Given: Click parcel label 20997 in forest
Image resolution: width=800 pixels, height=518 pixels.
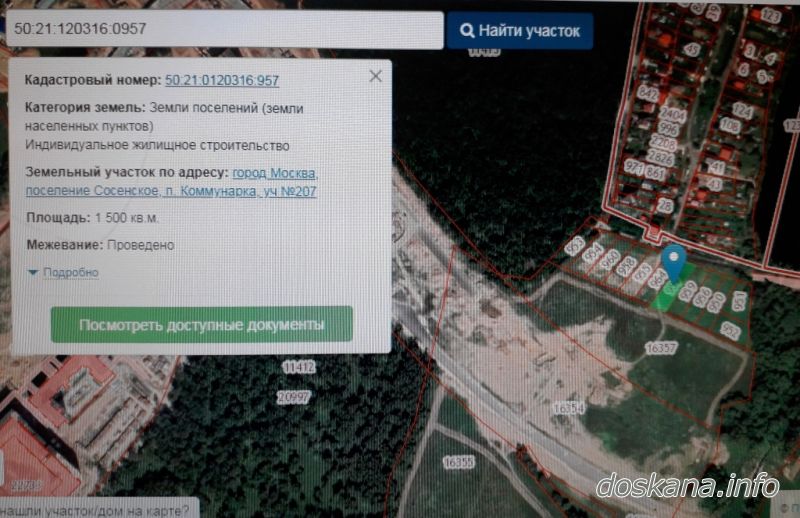Looking at the screenshot, I should pyautogui.click(x=295, y=397).
